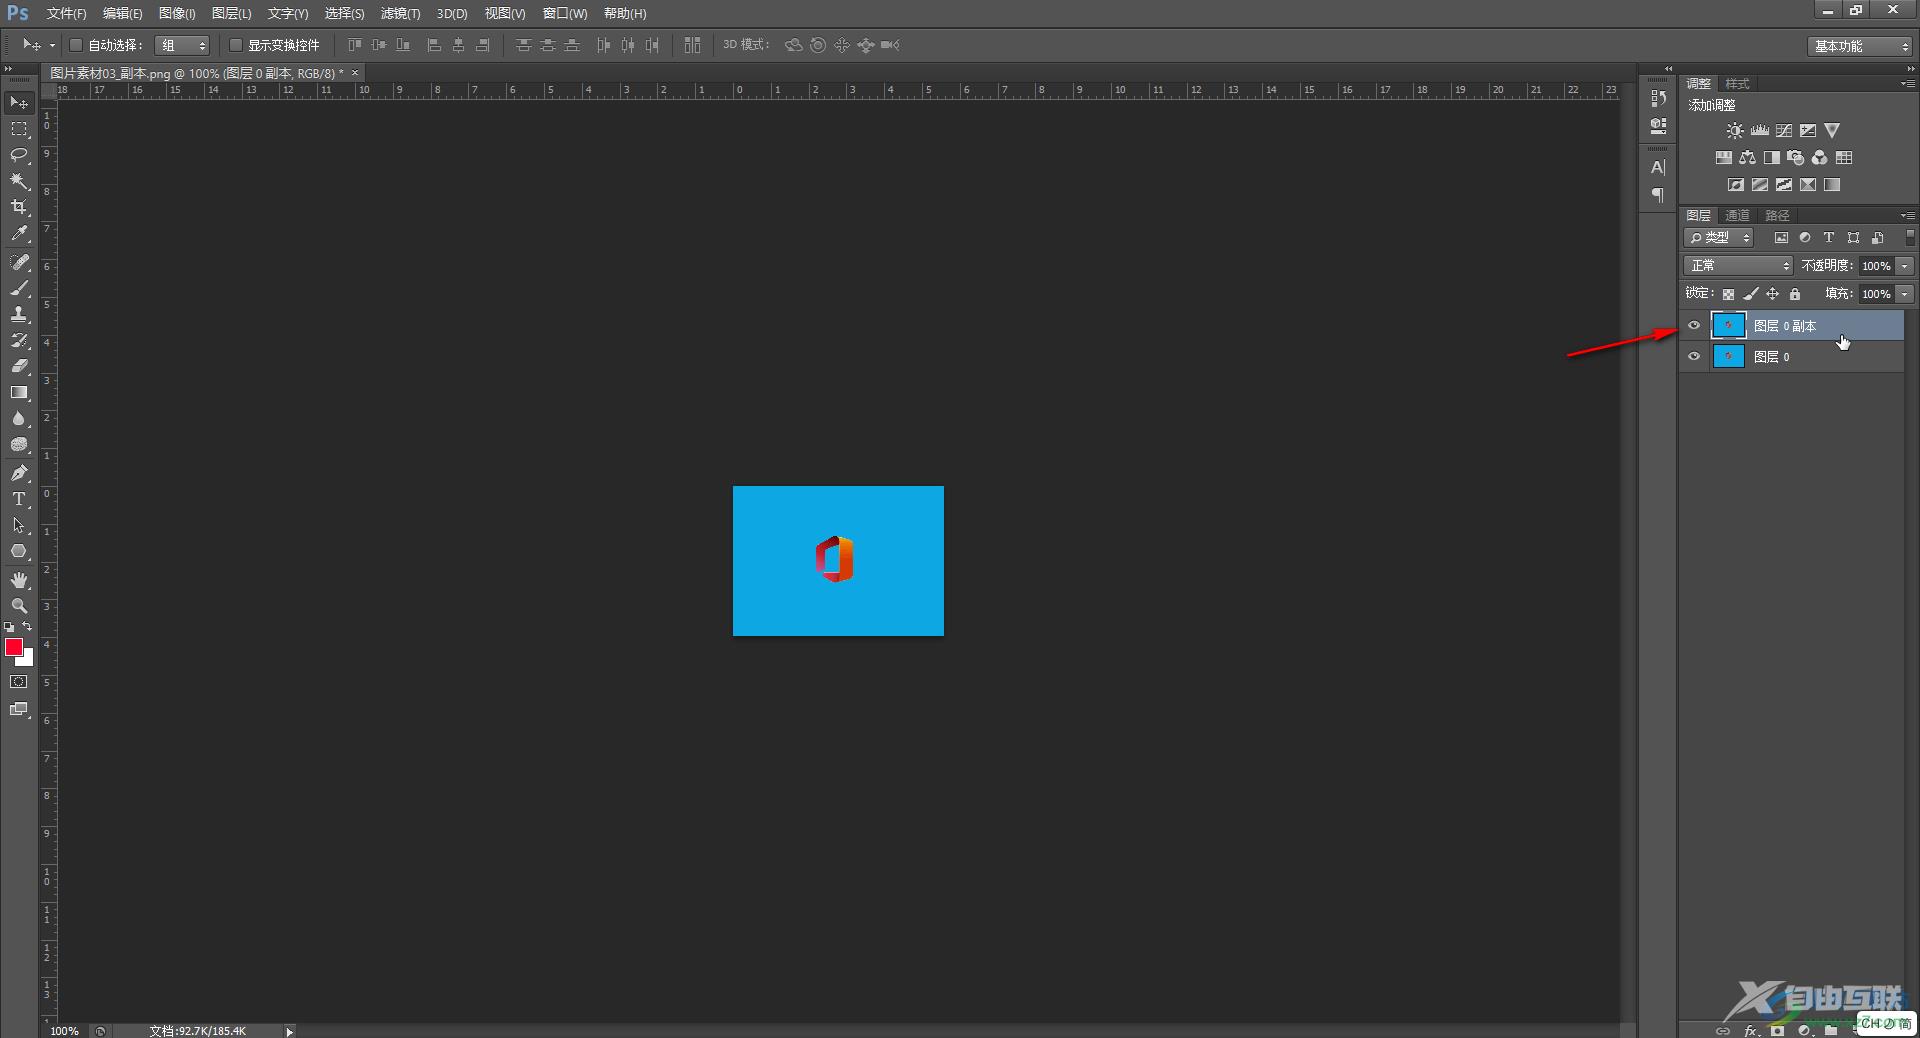Swap foreground and background colors
1920x1038 pixels.
[x=27, y=627]
